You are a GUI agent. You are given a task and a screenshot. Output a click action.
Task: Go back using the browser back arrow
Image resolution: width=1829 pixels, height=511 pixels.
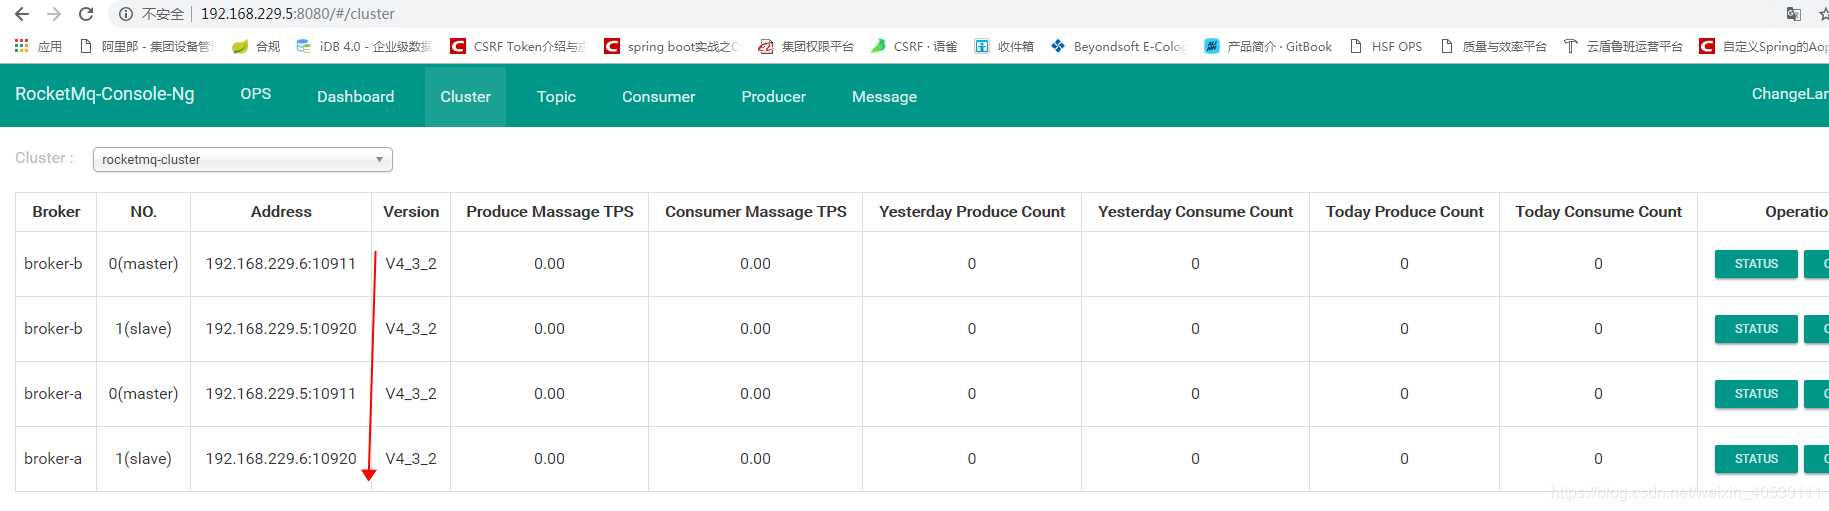[22, 14]
